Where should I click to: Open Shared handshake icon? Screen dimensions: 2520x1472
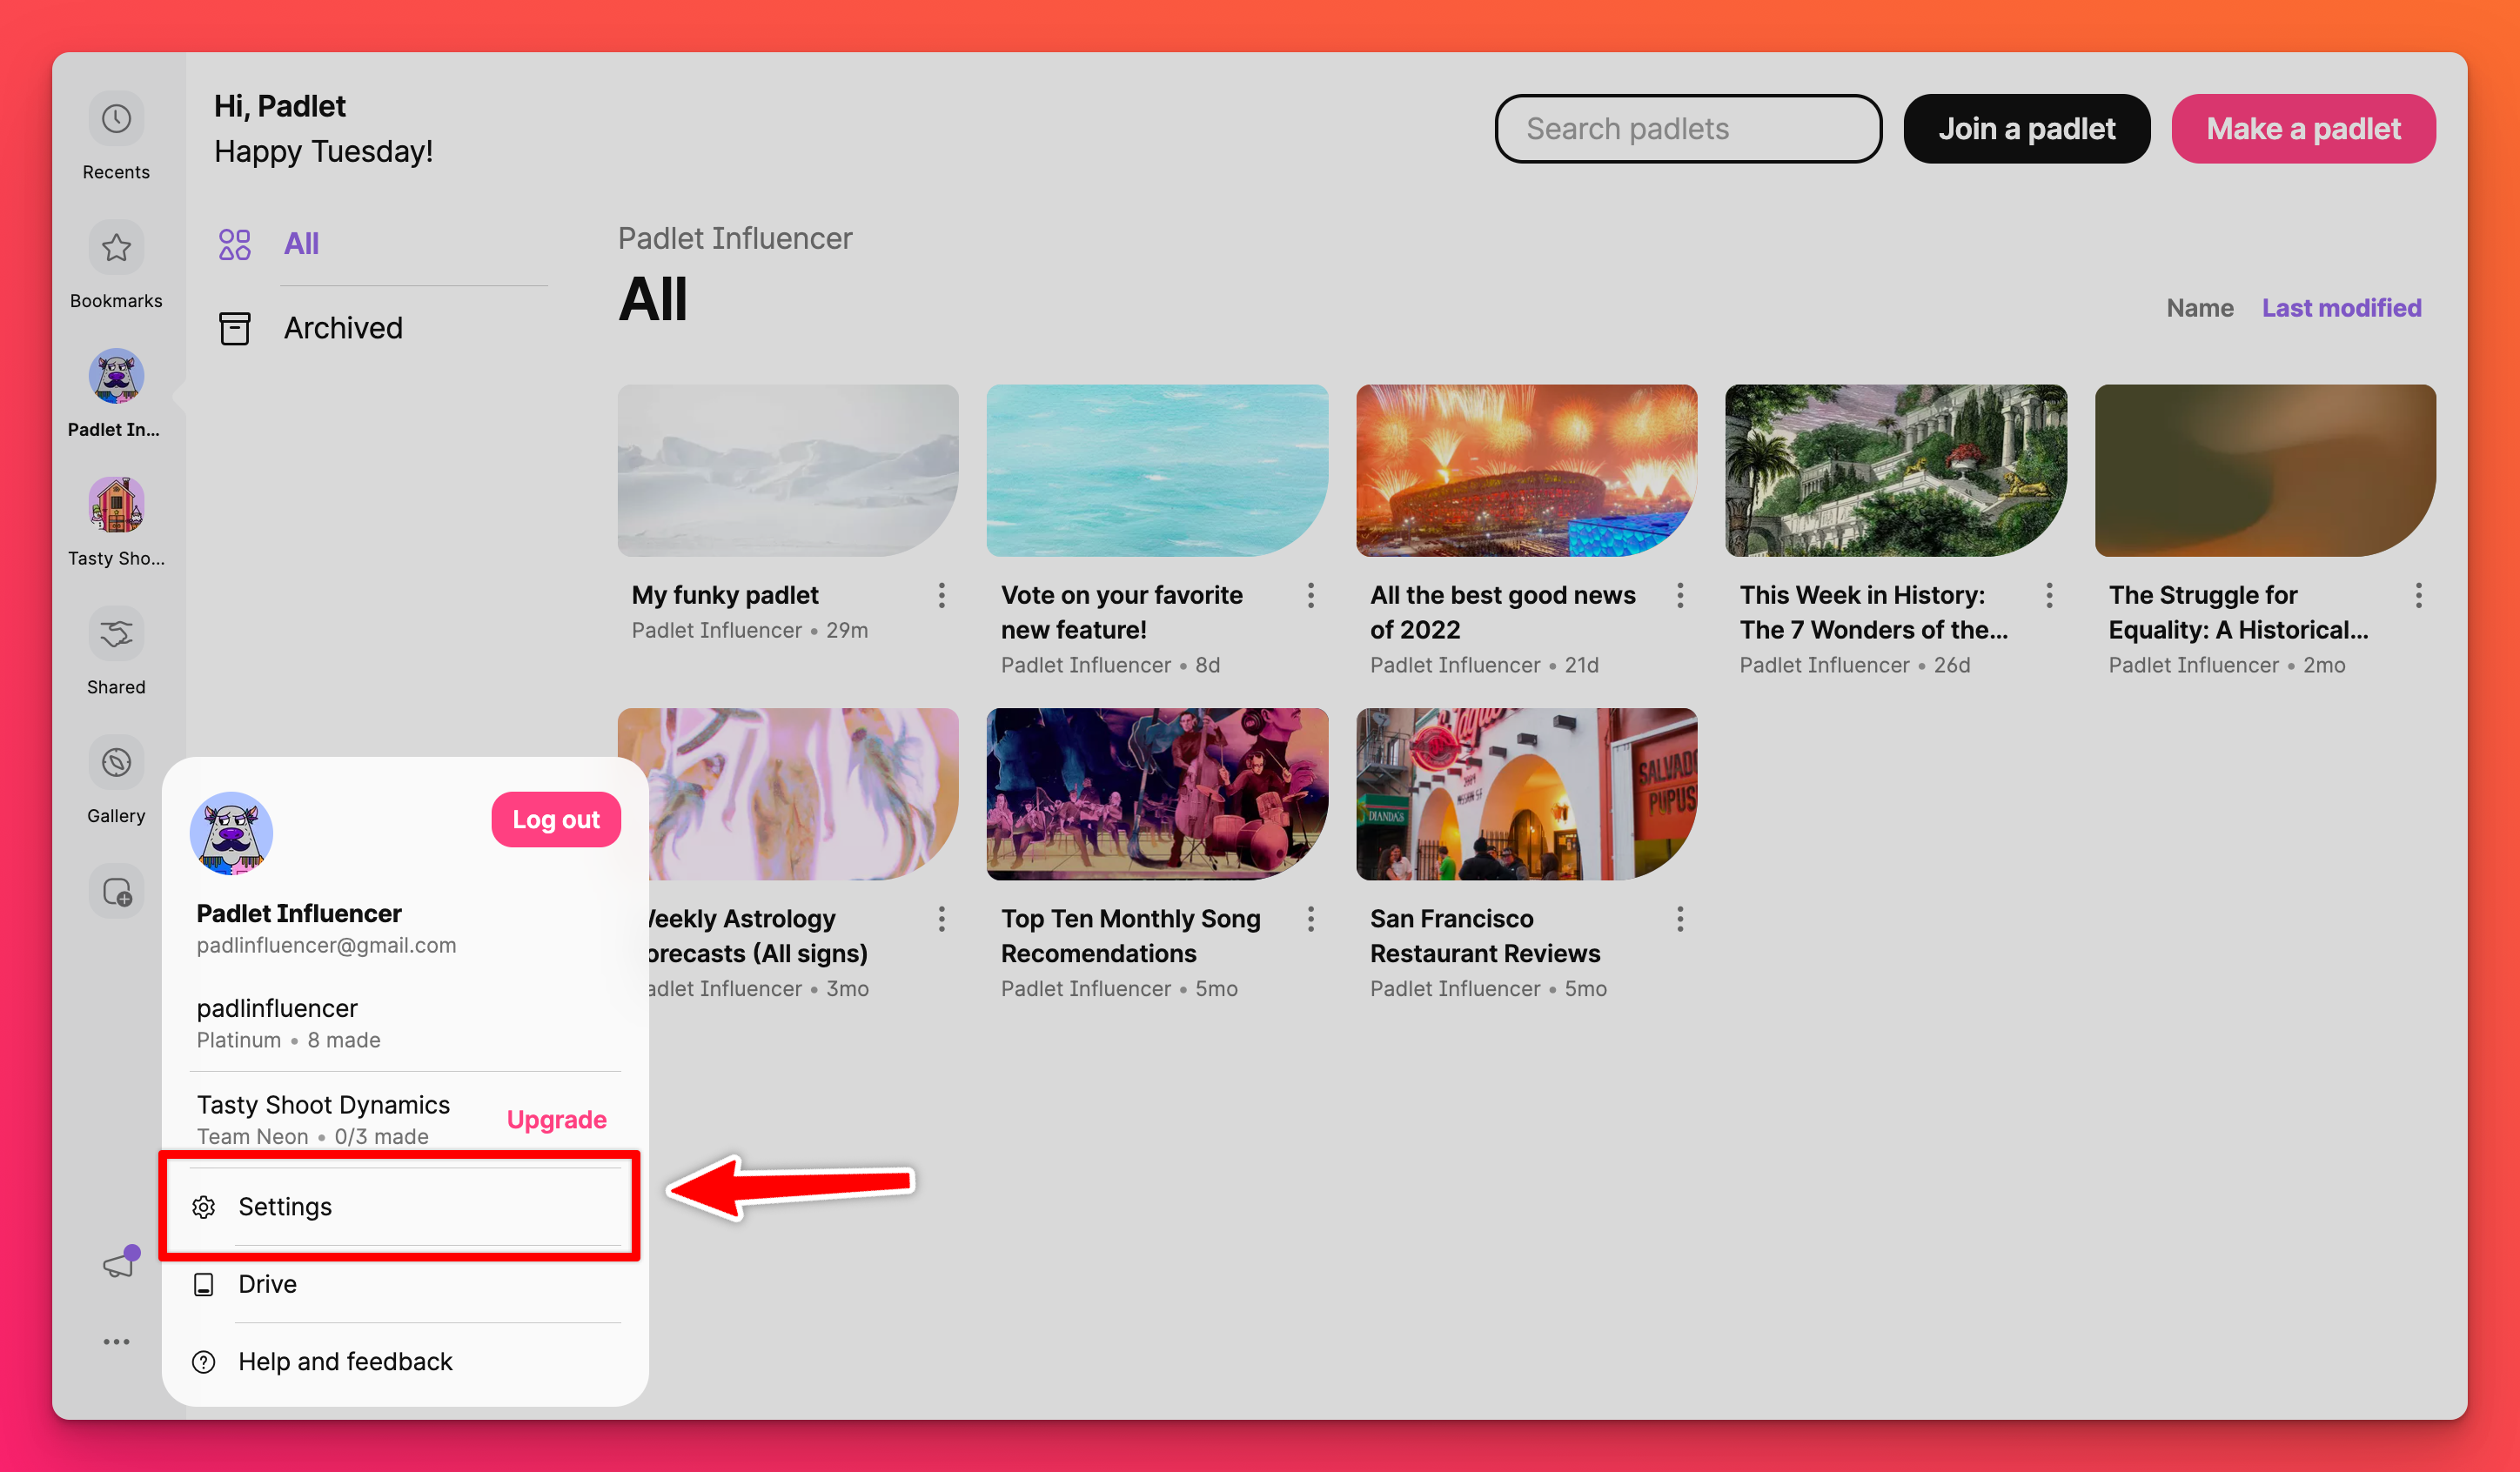(116, 633)
